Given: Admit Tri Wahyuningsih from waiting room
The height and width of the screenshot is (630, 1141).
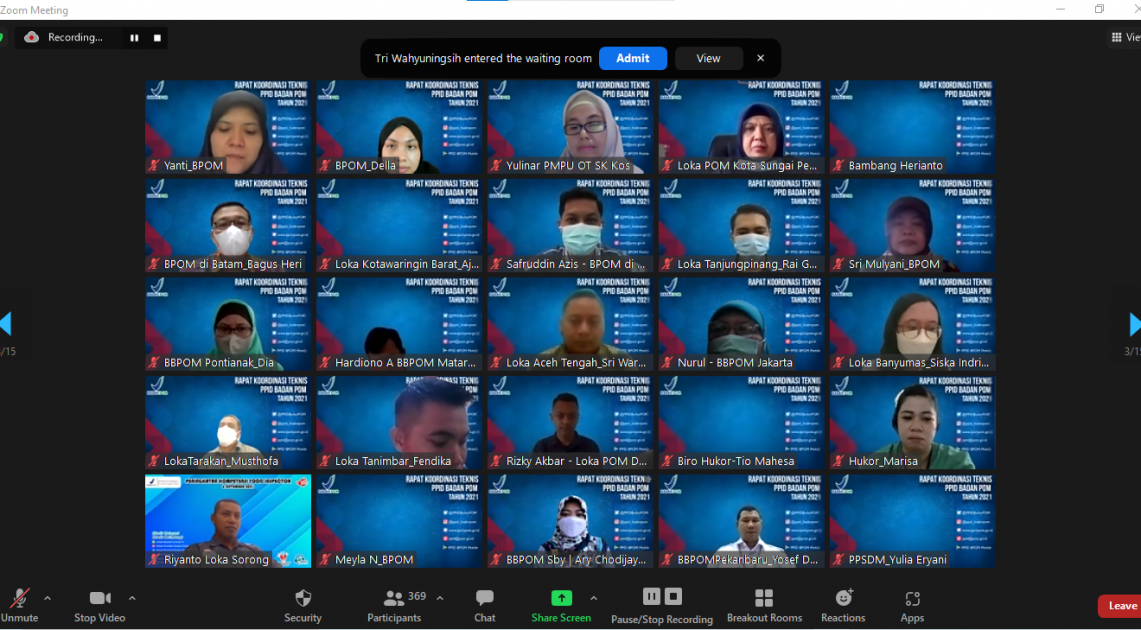Looking at the screenshot, I should coord(632,58).
